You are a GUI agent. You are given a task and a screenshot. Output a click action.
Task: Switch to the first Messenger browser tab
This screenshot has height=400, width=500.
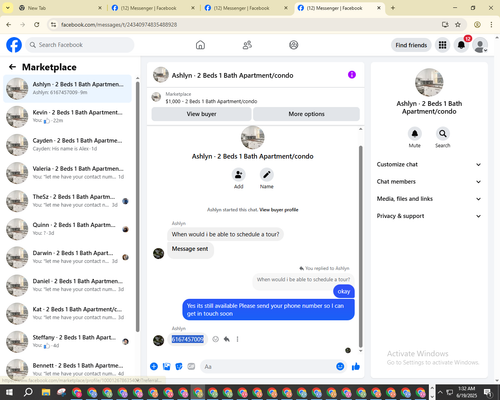pos(153,8)
